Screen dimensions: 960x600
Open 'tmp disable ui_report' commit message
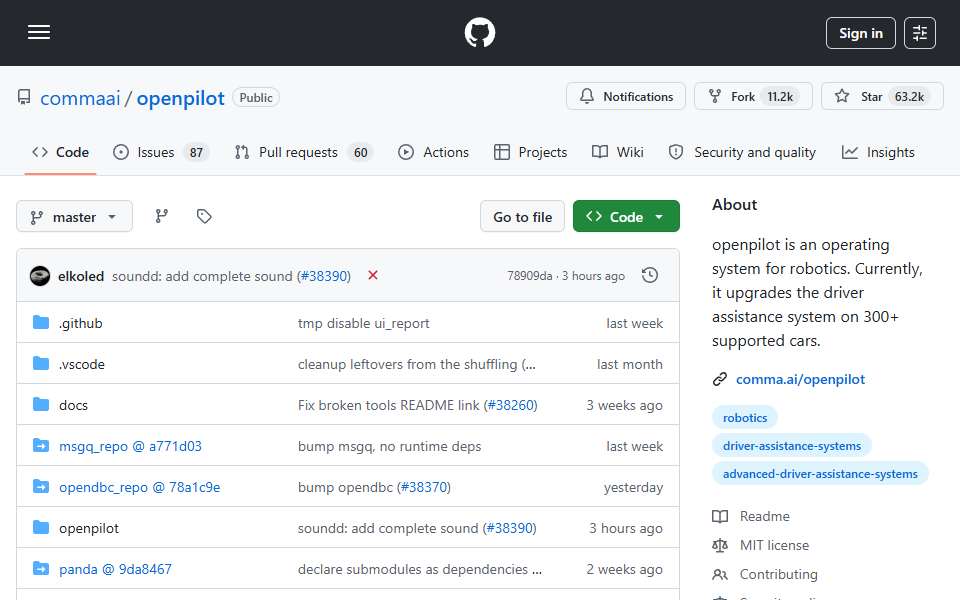coord(364,323)
